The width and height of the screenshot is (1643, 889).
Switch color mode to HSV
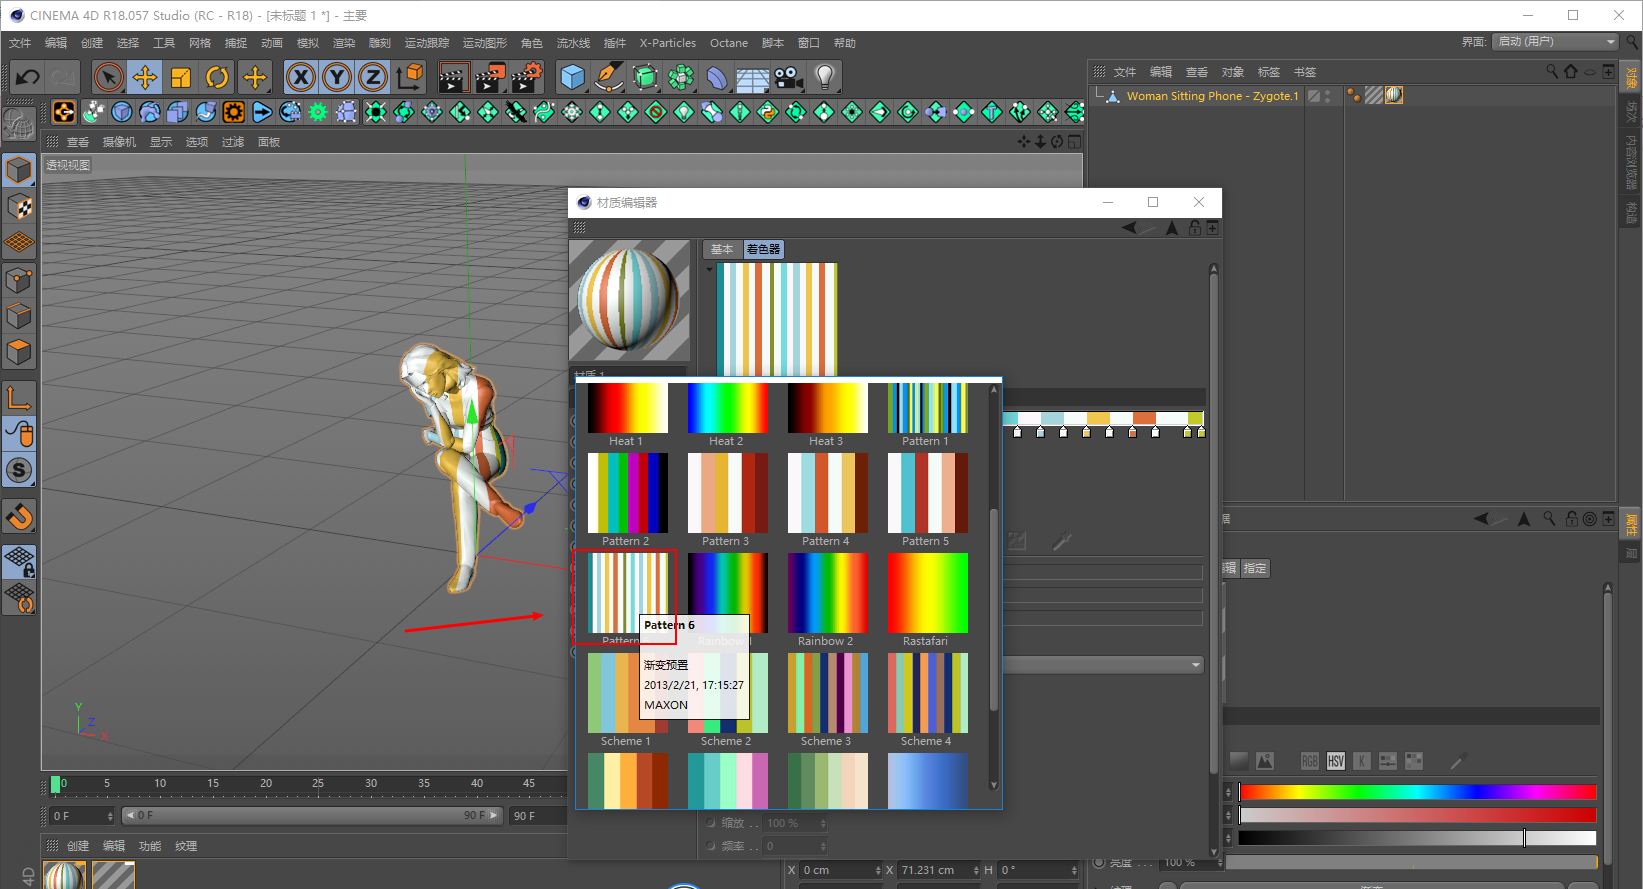point(1336,761)
